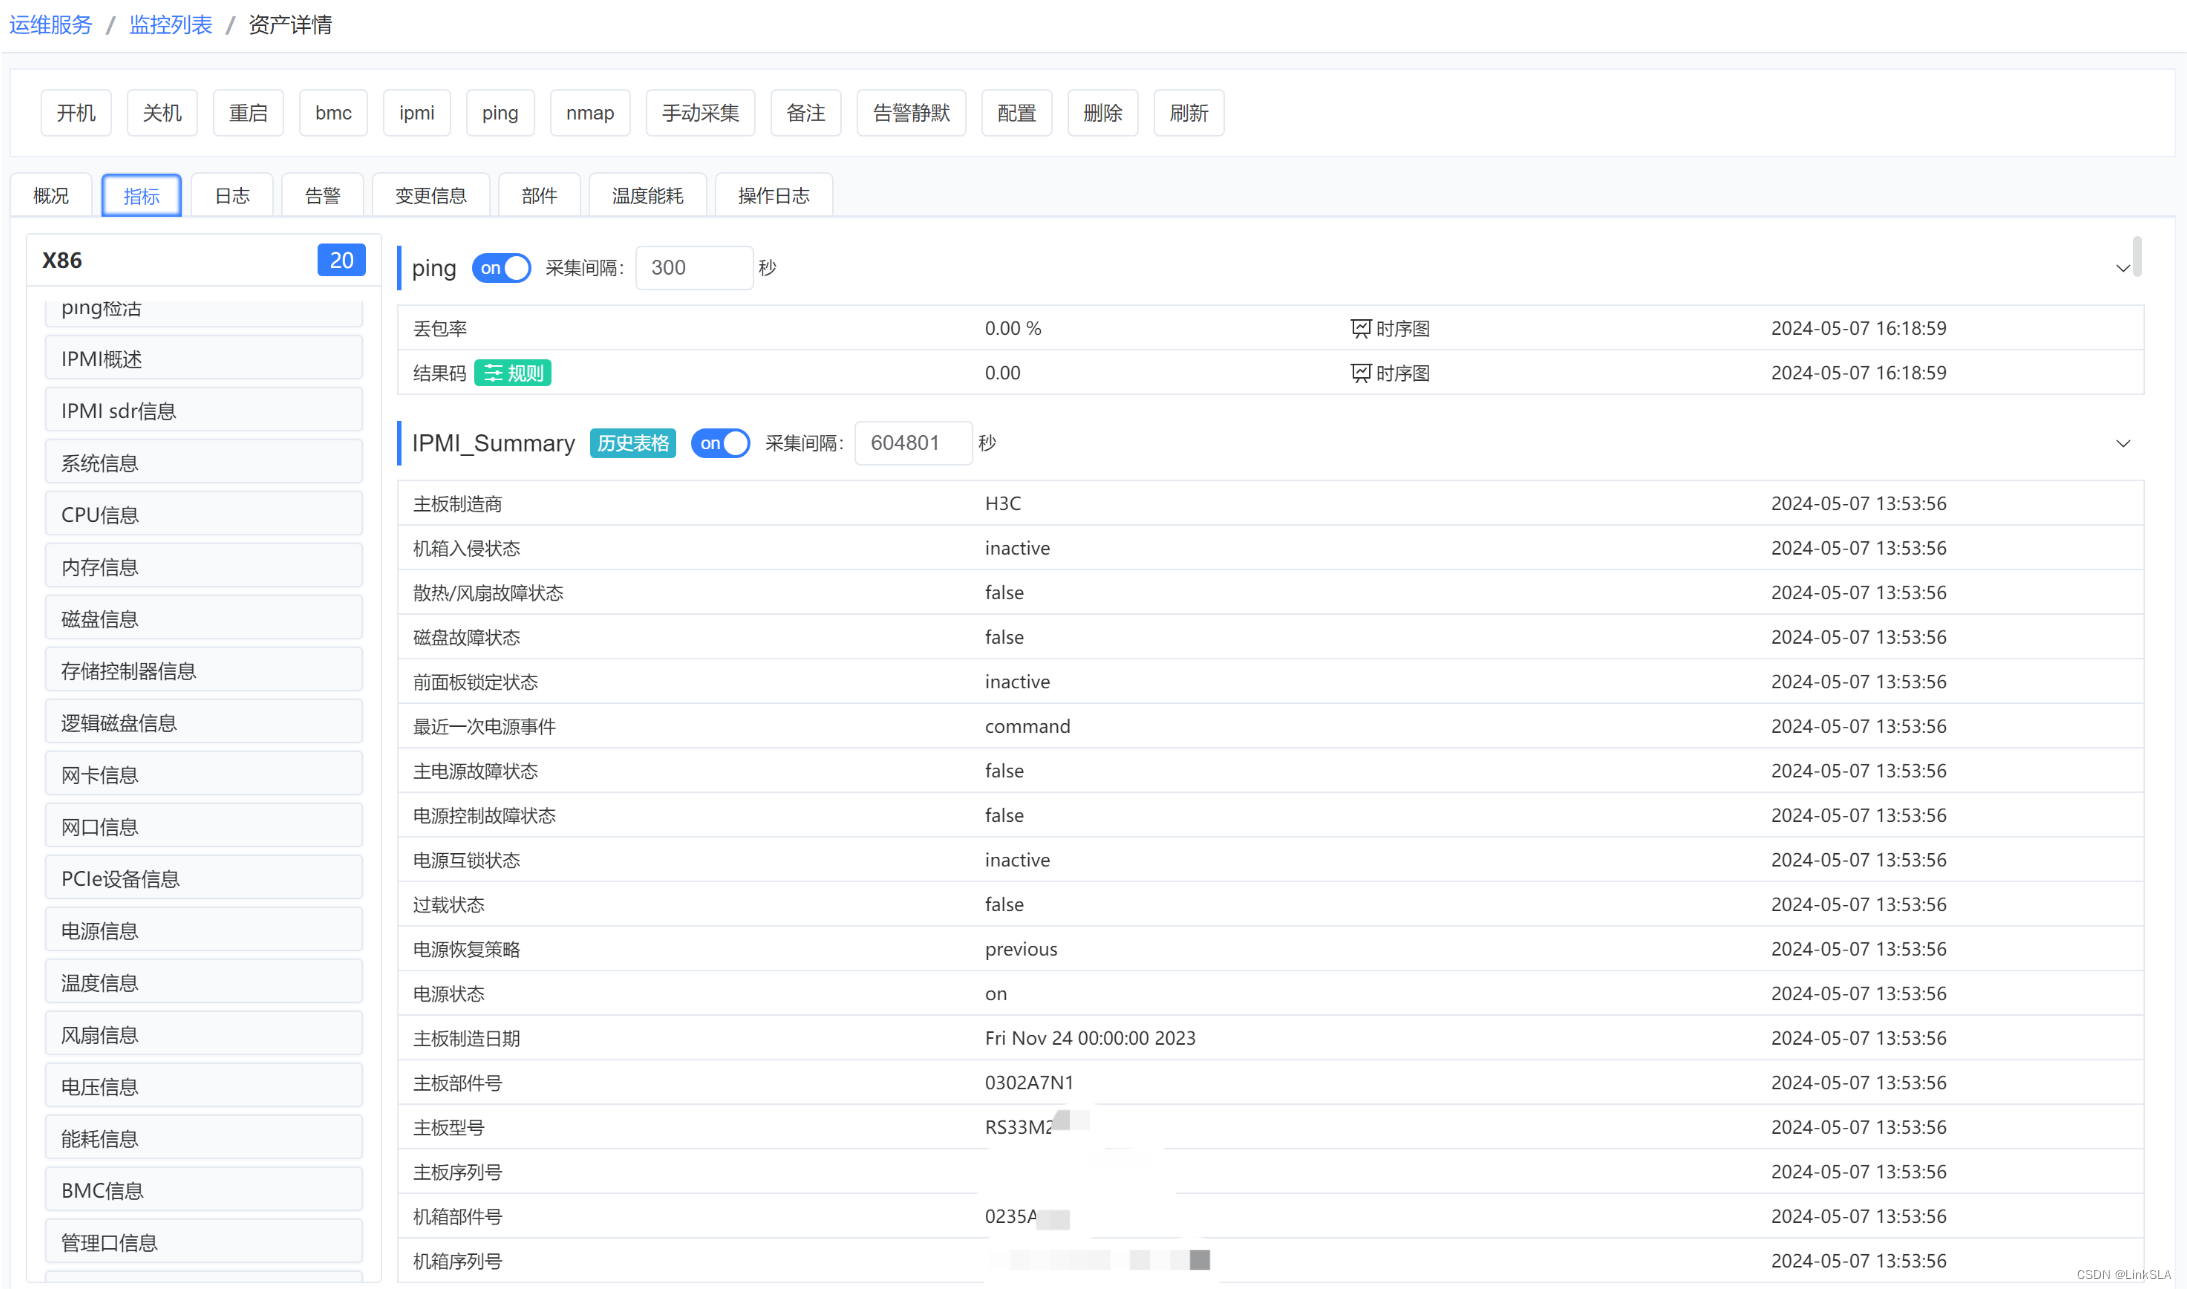Go to 监控列表 breadcrumb link
This screenshot has width=2187, height=1289.
[x=171, y=25]
